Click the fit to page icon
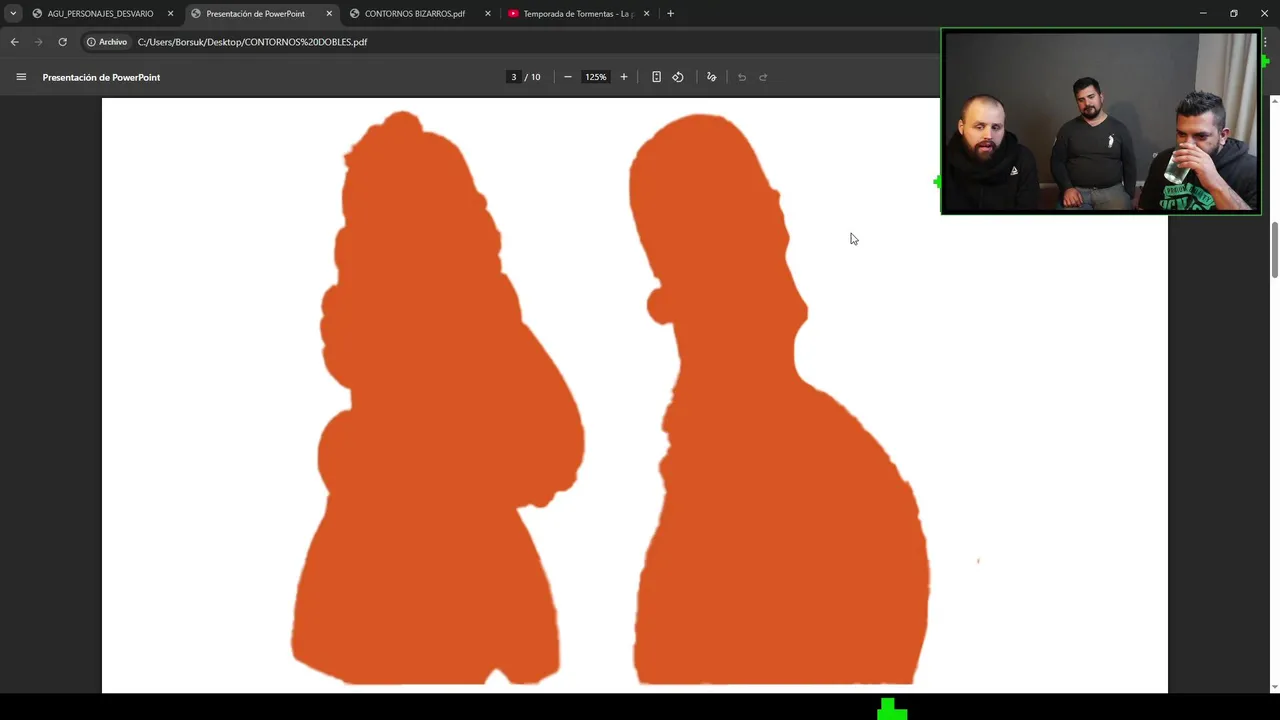The width and height of the screenshot is (1280, 720). click(x=656, y=77)
